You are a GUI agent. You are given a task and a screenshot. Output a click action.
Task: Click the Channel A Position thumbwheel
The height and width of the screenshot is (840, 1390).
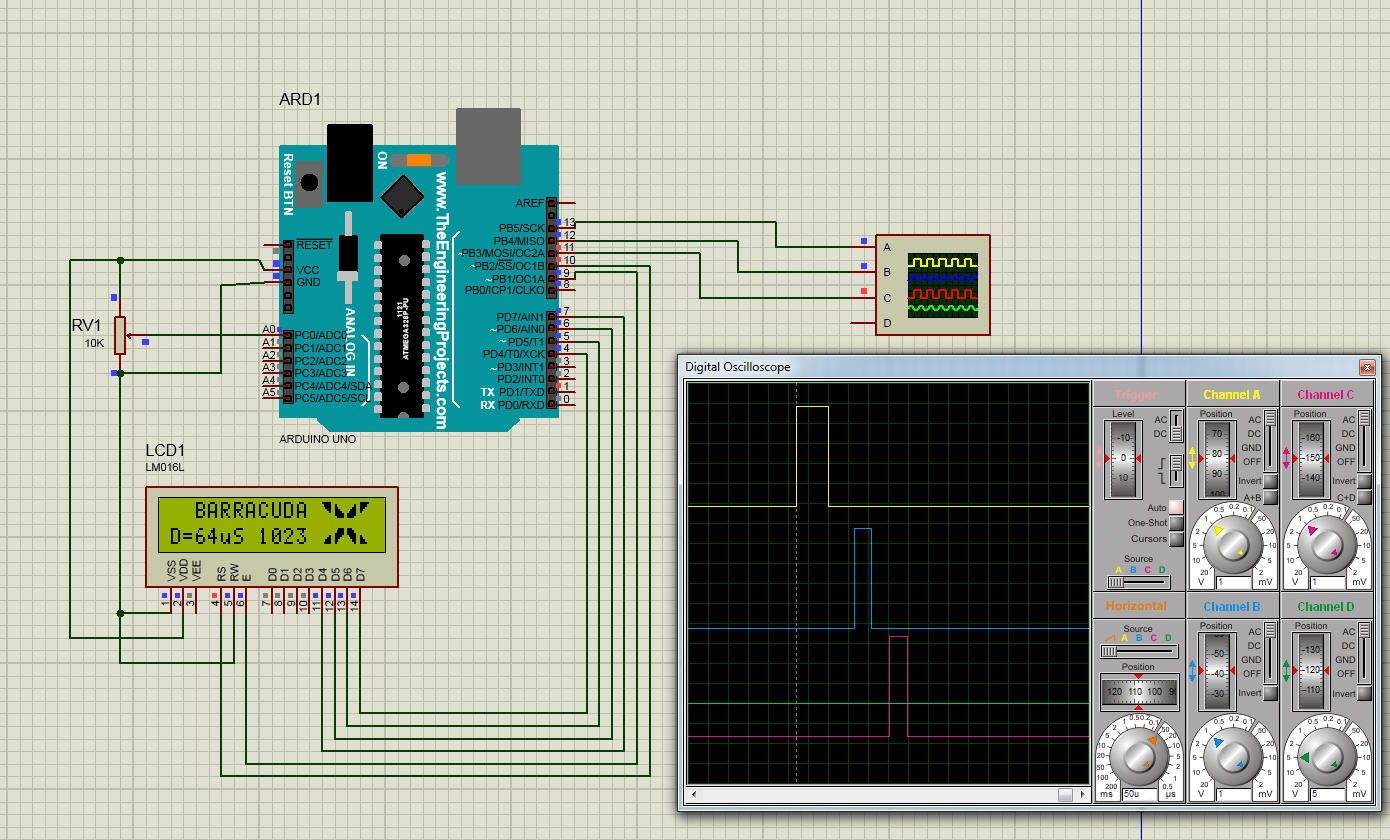click(x=1216, y=458)
